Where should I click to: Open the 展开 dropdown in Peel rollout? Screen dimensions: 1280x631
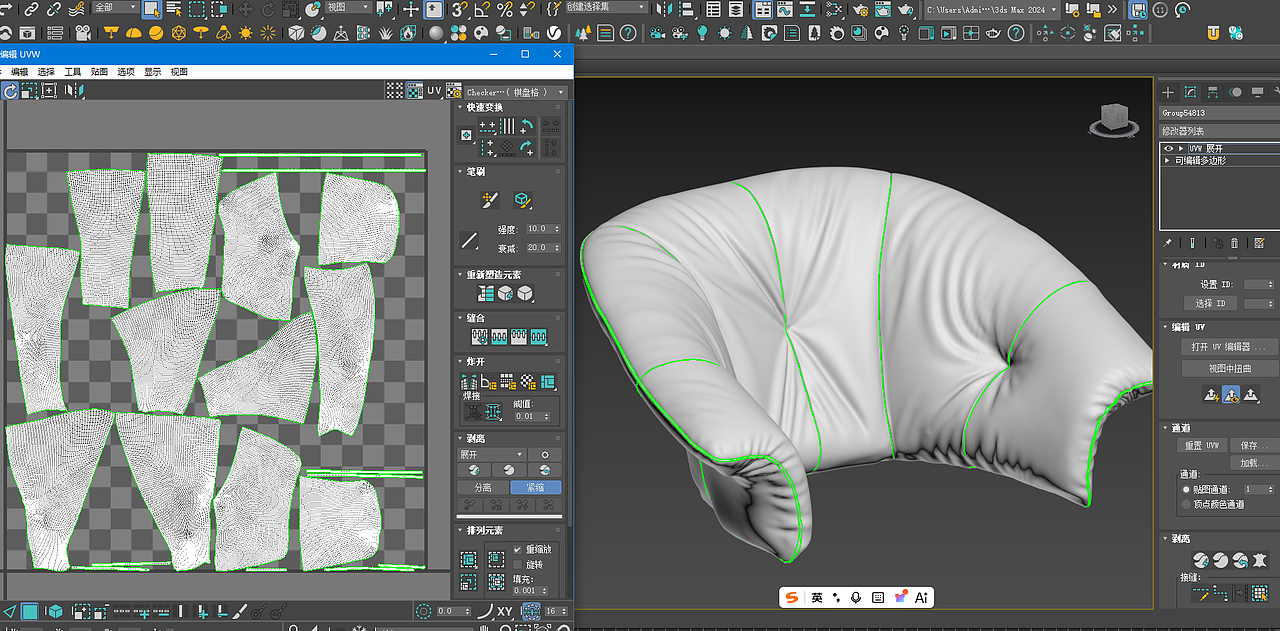[491, 455]
